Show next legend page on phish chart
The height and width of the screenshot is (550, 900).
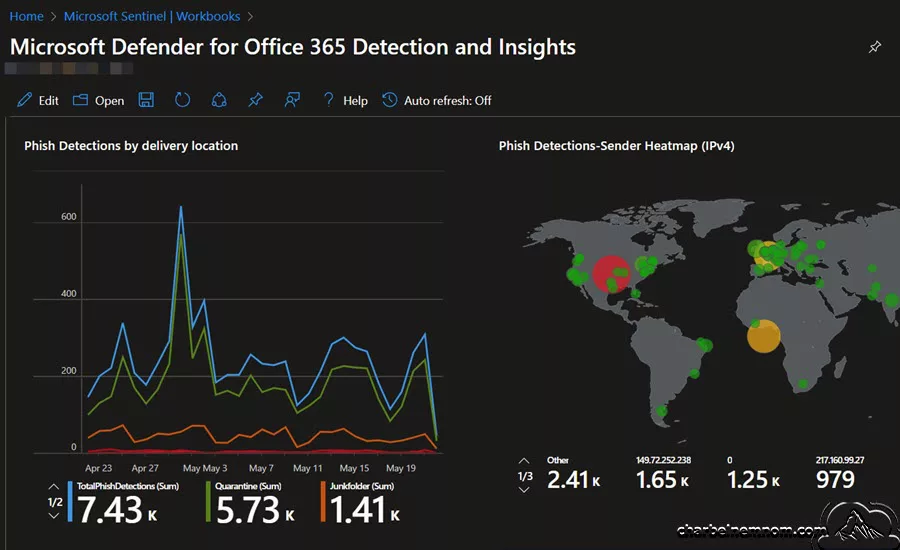pos(54,516)
